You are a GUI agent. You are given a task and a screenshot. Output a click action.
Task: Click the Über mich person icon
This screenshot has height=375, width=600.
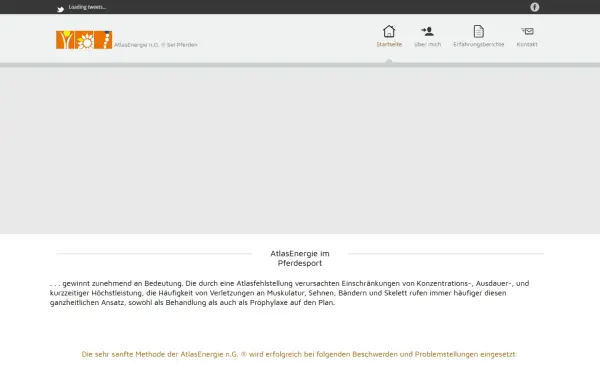(x=427, y=31)
